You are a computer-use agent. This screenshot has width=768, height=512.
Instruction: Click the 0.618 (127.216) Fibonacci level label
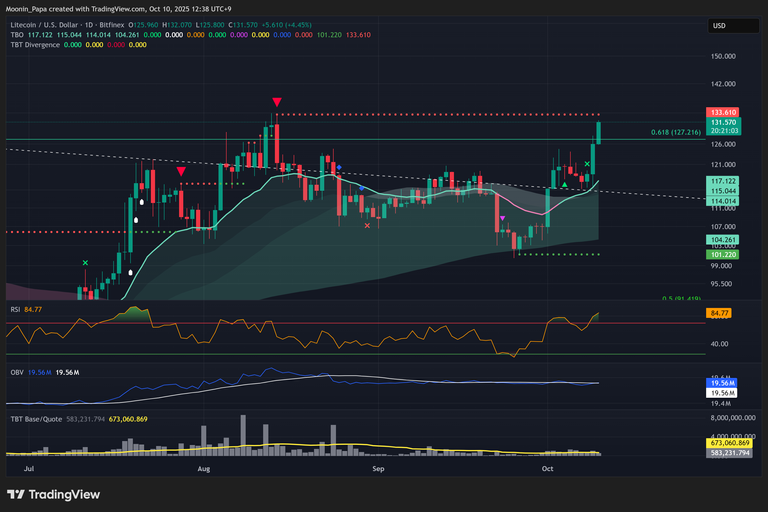676,132
